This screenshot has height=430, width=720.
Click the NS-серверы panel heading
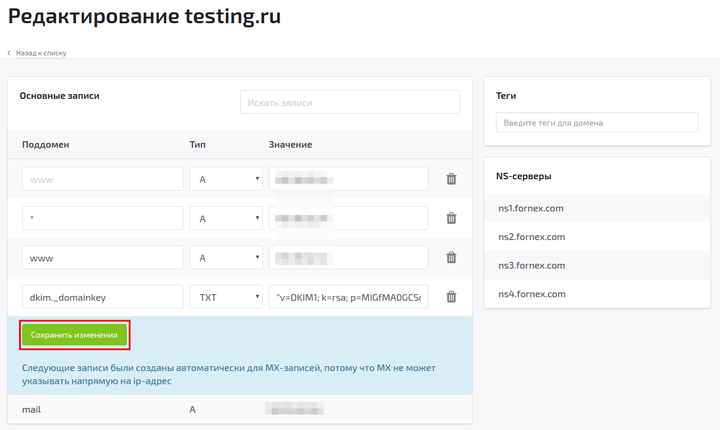[523, 176]
